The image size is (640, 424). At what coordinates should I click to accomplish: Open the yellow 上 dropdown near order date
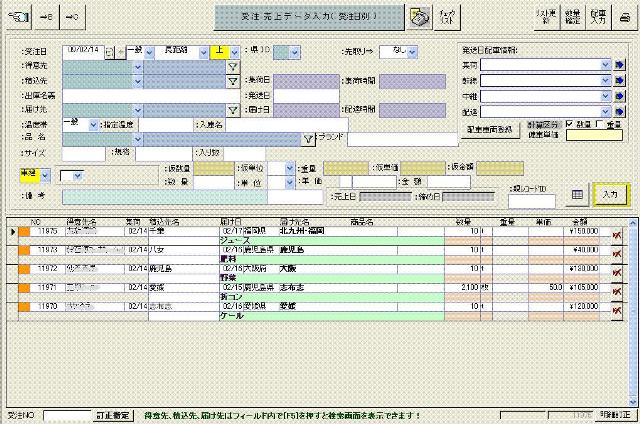click(233, 52)
